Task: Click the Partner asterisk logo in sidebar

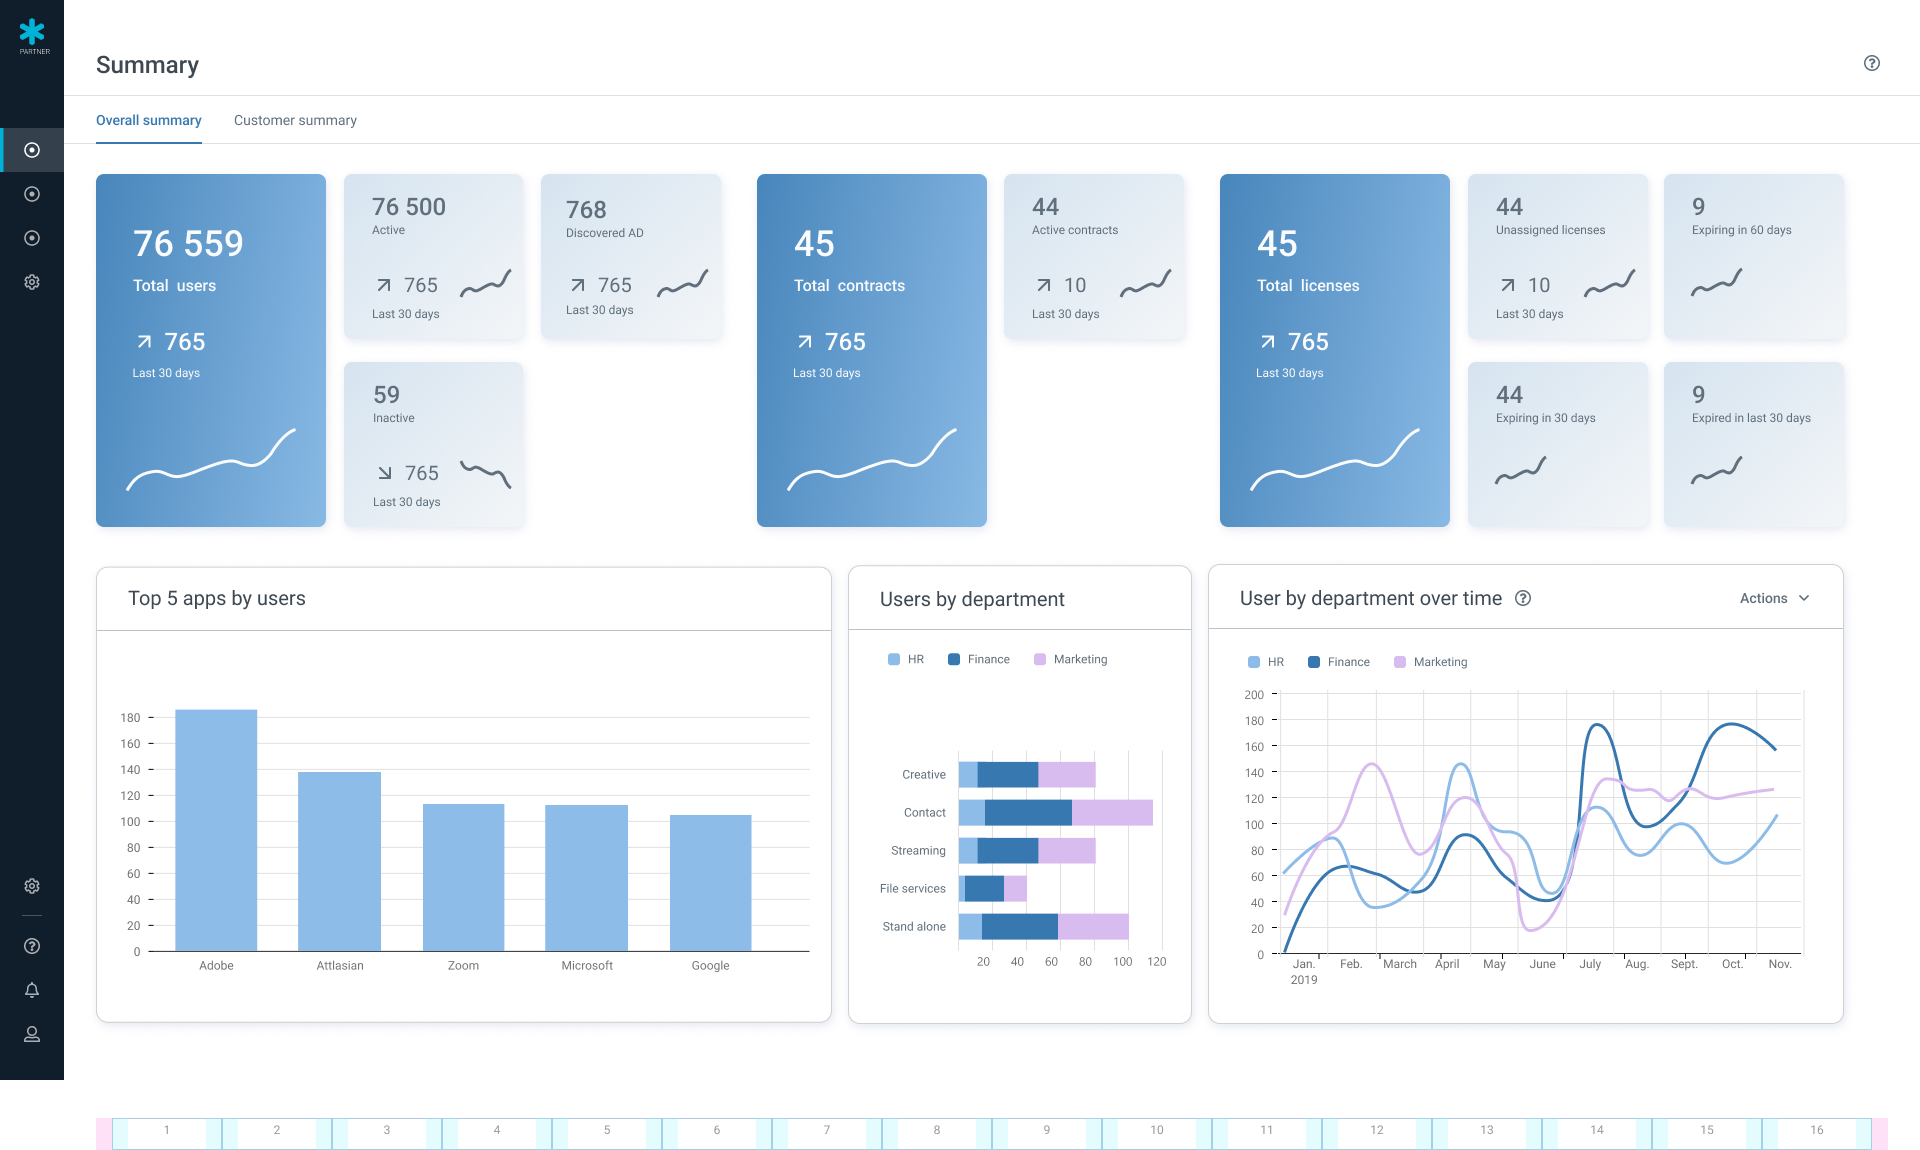Action: (x=32, y=35)
